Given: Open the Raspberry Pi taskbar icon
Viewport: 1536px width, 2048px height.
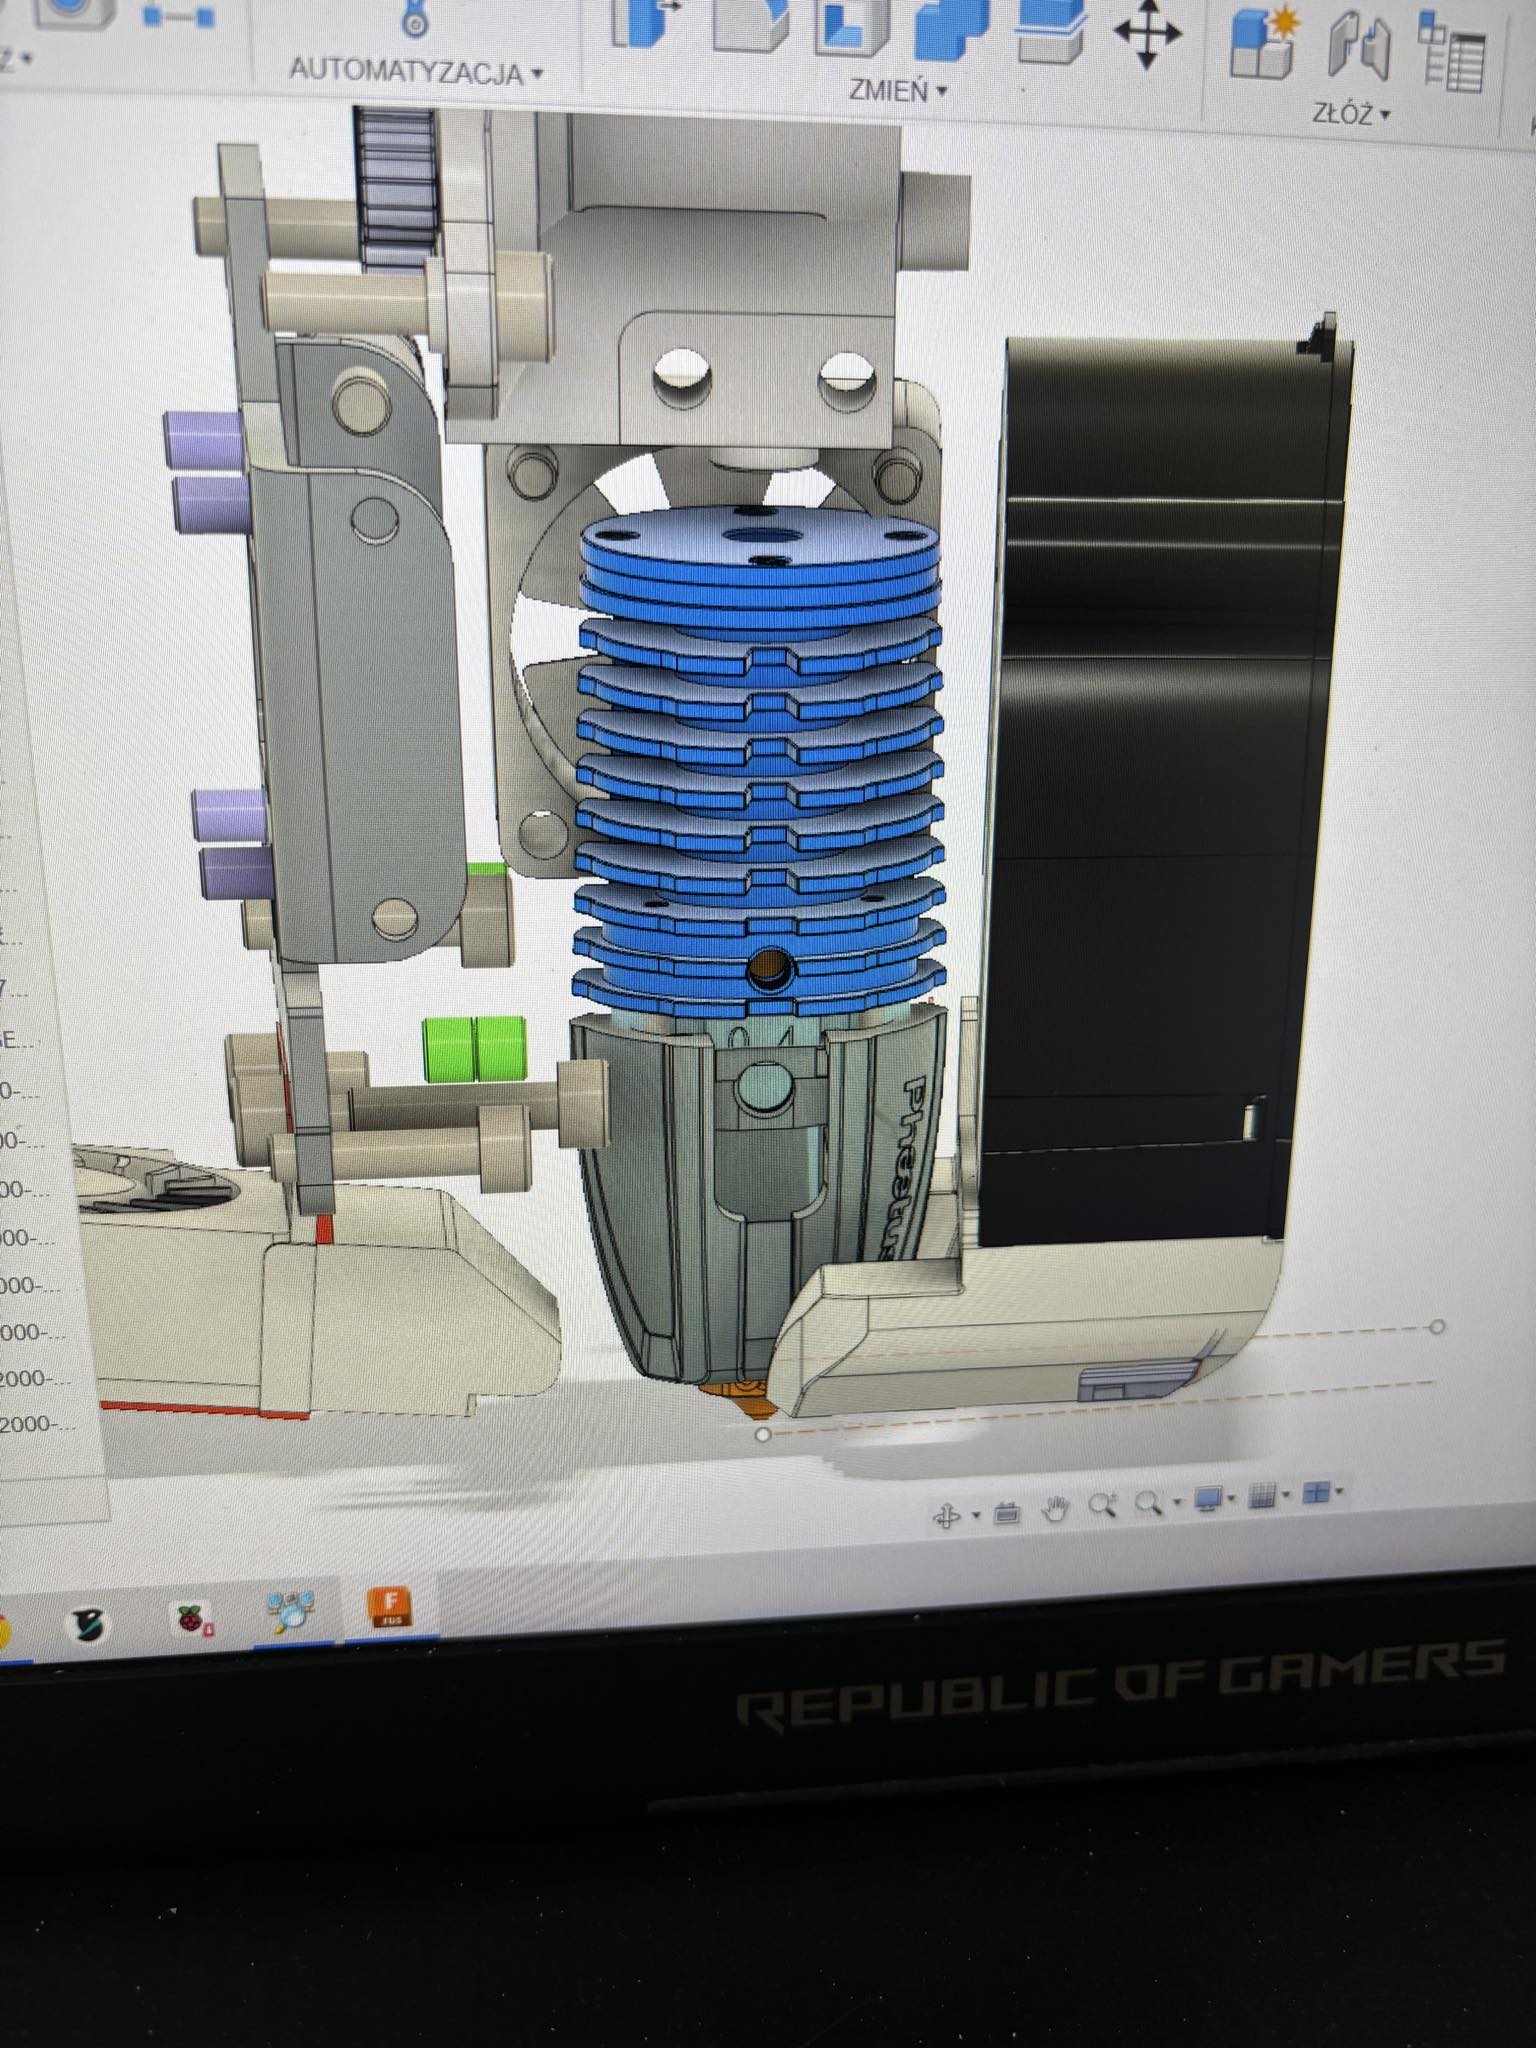Looking at the screenshot, I should click(192, 1618).
